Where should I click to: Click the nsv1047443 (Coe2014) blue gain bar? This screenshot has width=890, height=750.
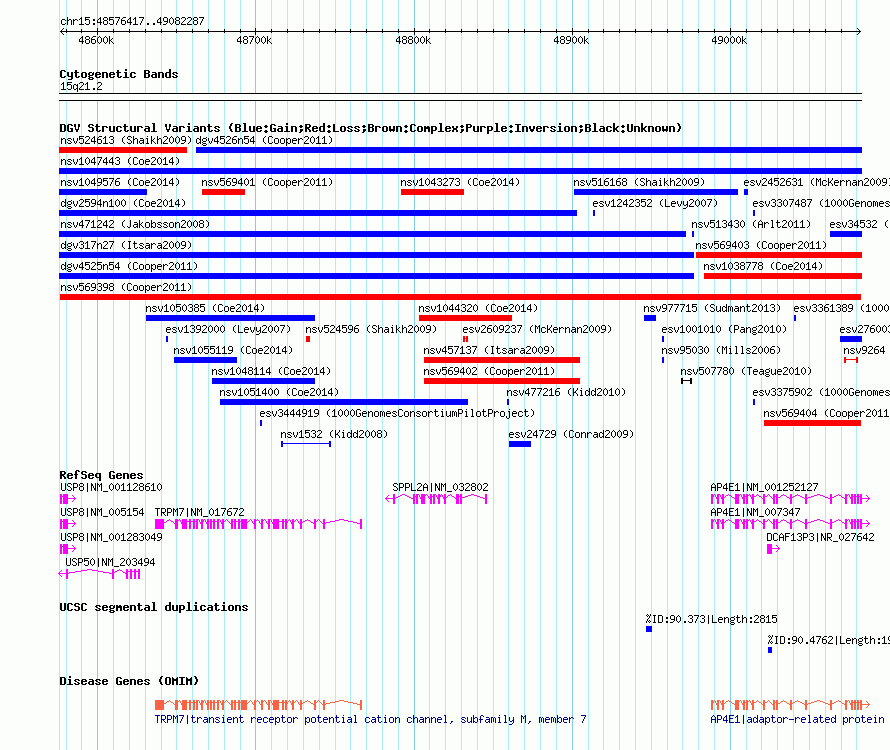(460, 171)
